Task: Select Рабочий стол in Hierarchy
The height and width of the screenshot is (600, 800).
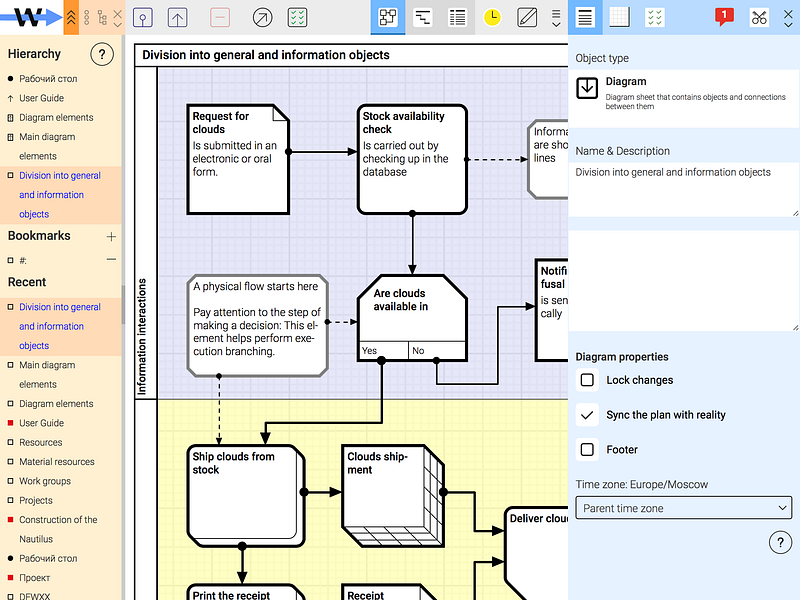Action: click(48, 79)
